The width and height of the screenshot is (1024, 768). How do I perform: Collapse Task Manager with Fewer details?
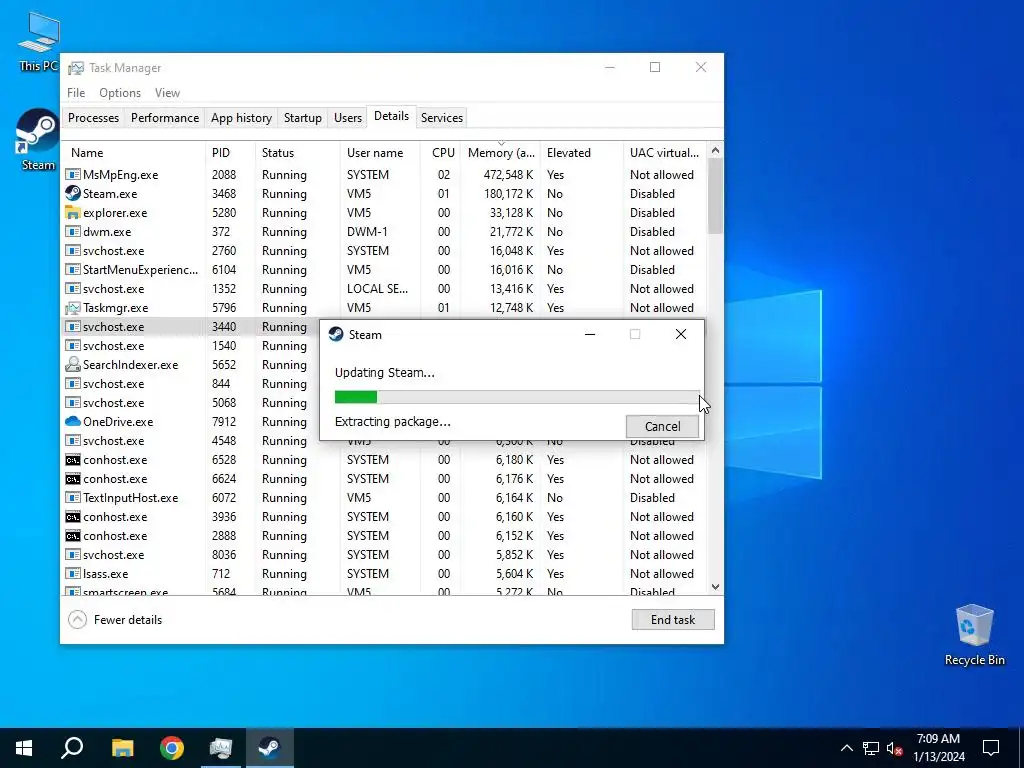(115, 620)
